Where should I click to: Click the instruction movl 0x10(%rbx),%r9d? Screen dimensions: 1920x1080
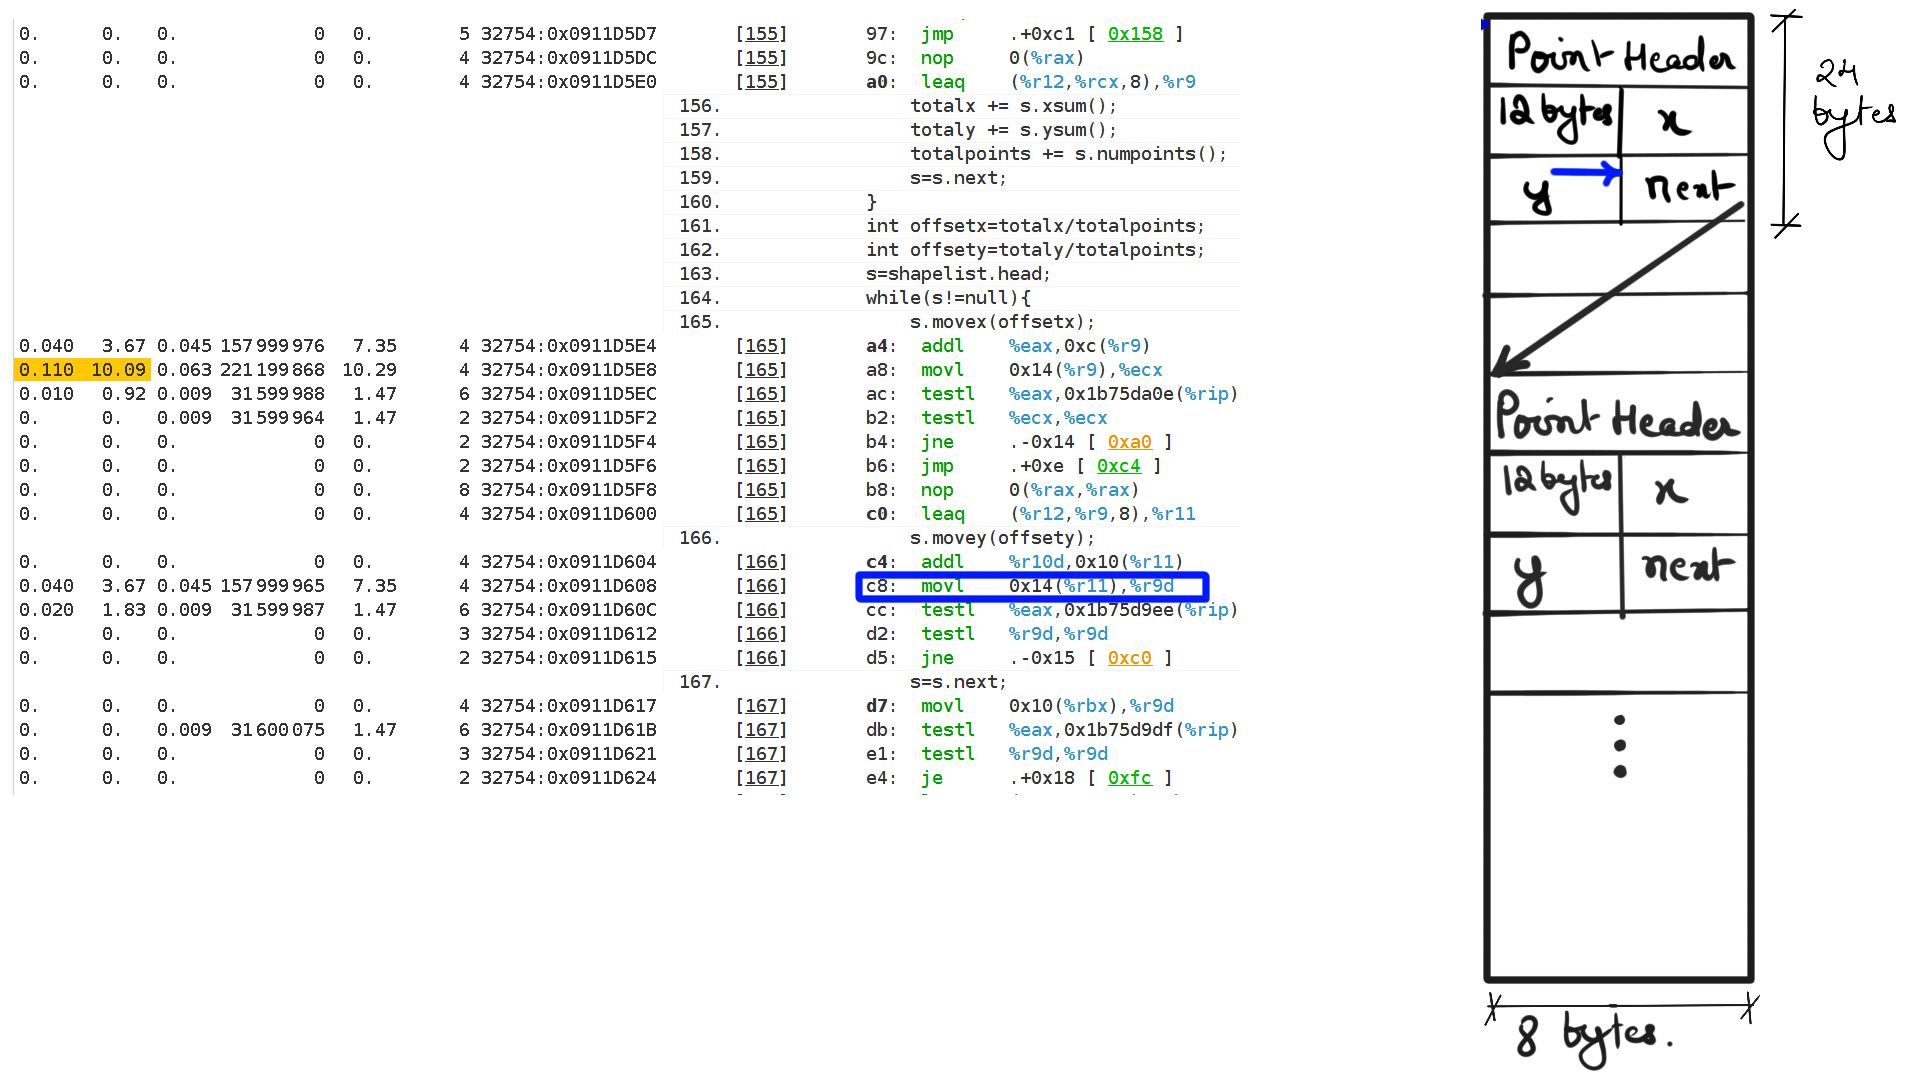(x=1047, y=706)
